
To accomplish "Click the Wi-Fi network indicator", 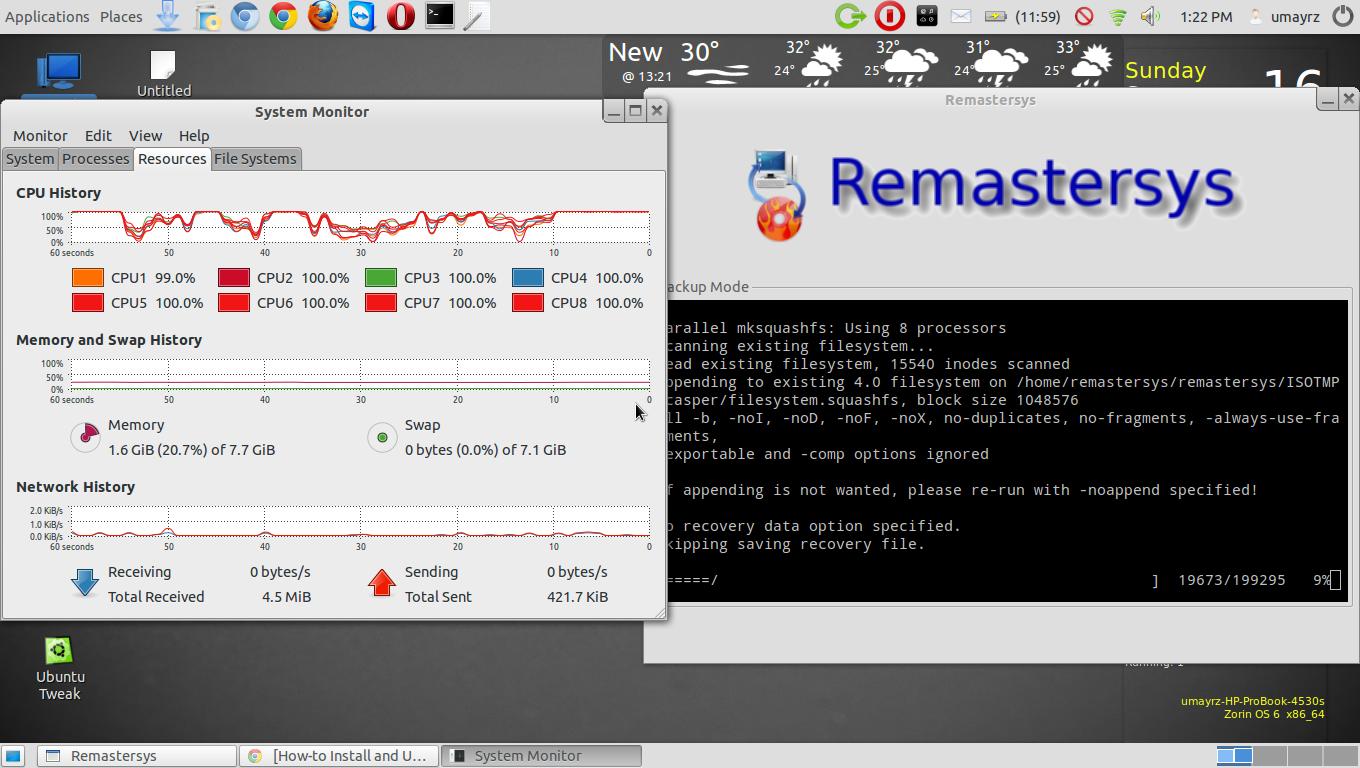I will click(1118, 16).
